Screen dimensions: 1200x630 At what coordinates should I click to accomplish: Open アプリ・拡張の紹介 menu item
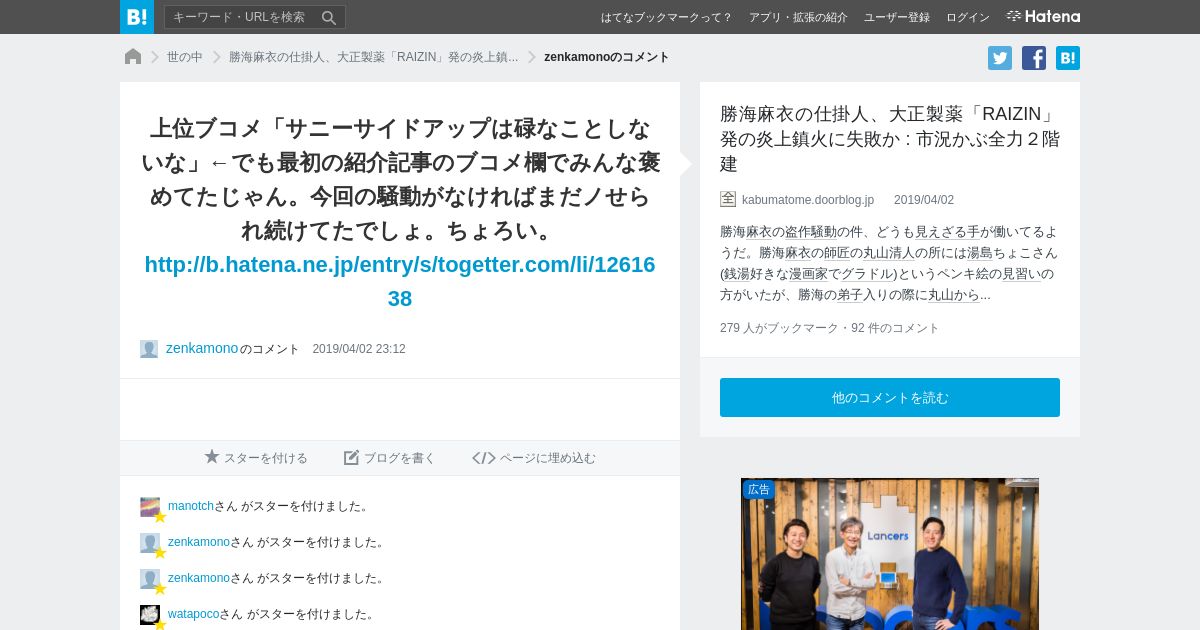click(798, 17)
